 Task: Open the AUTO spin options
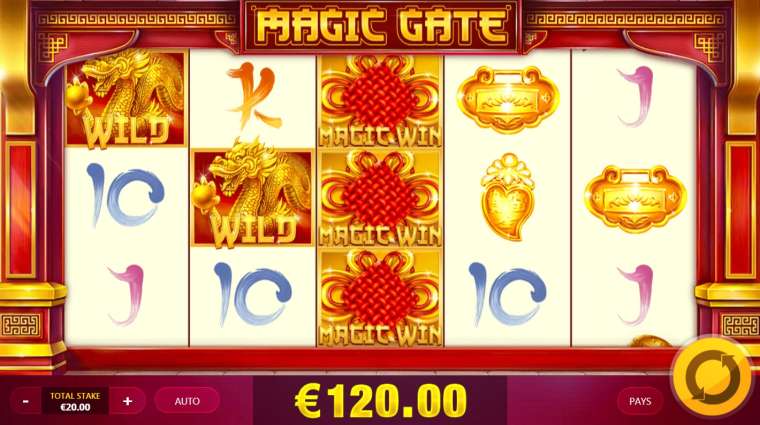pos(187,401)
